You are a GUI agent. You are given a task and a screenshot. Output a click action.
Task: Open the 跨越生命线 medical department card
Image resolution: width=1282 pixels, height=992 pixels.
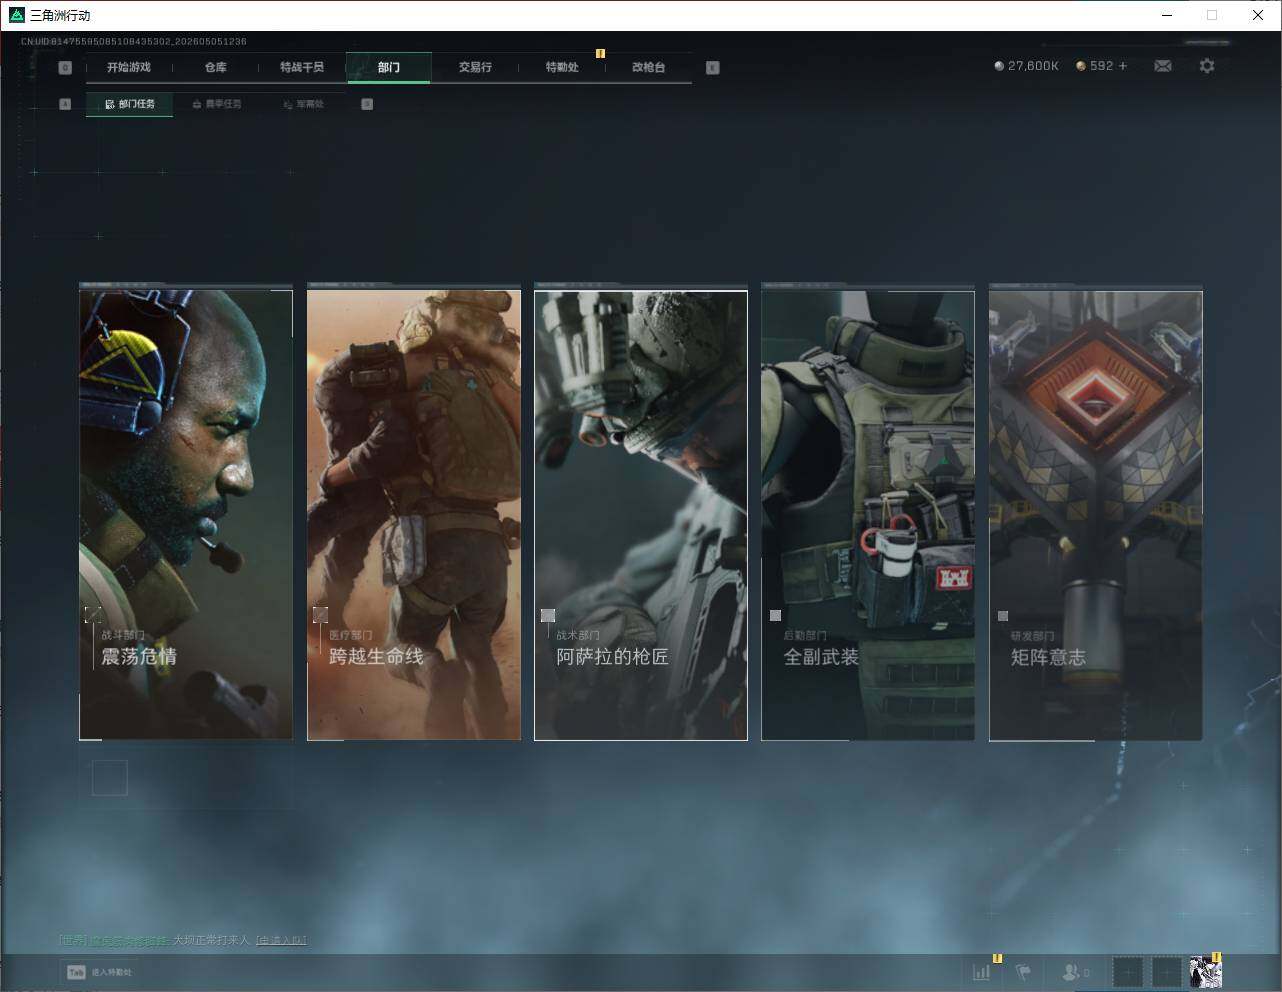414,515
